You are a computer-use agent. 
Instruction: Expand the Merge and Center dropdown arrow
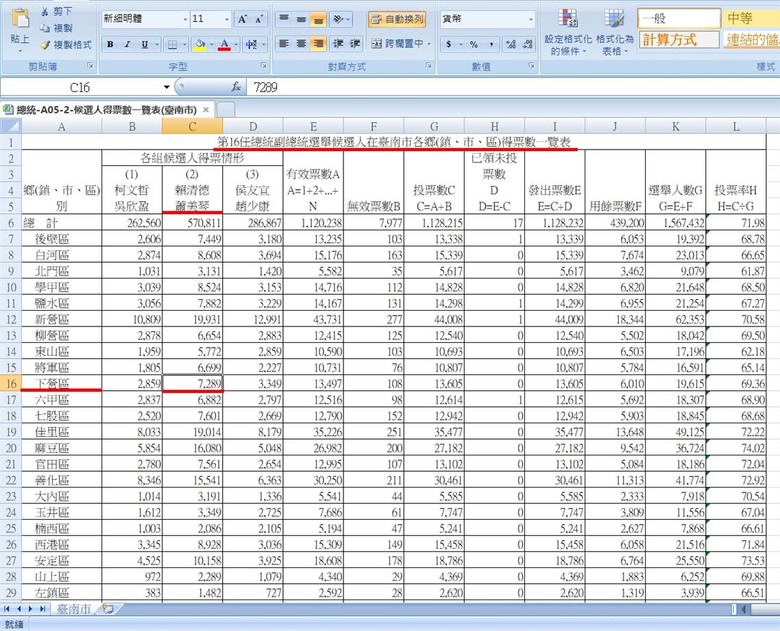[x=428, y=44]
